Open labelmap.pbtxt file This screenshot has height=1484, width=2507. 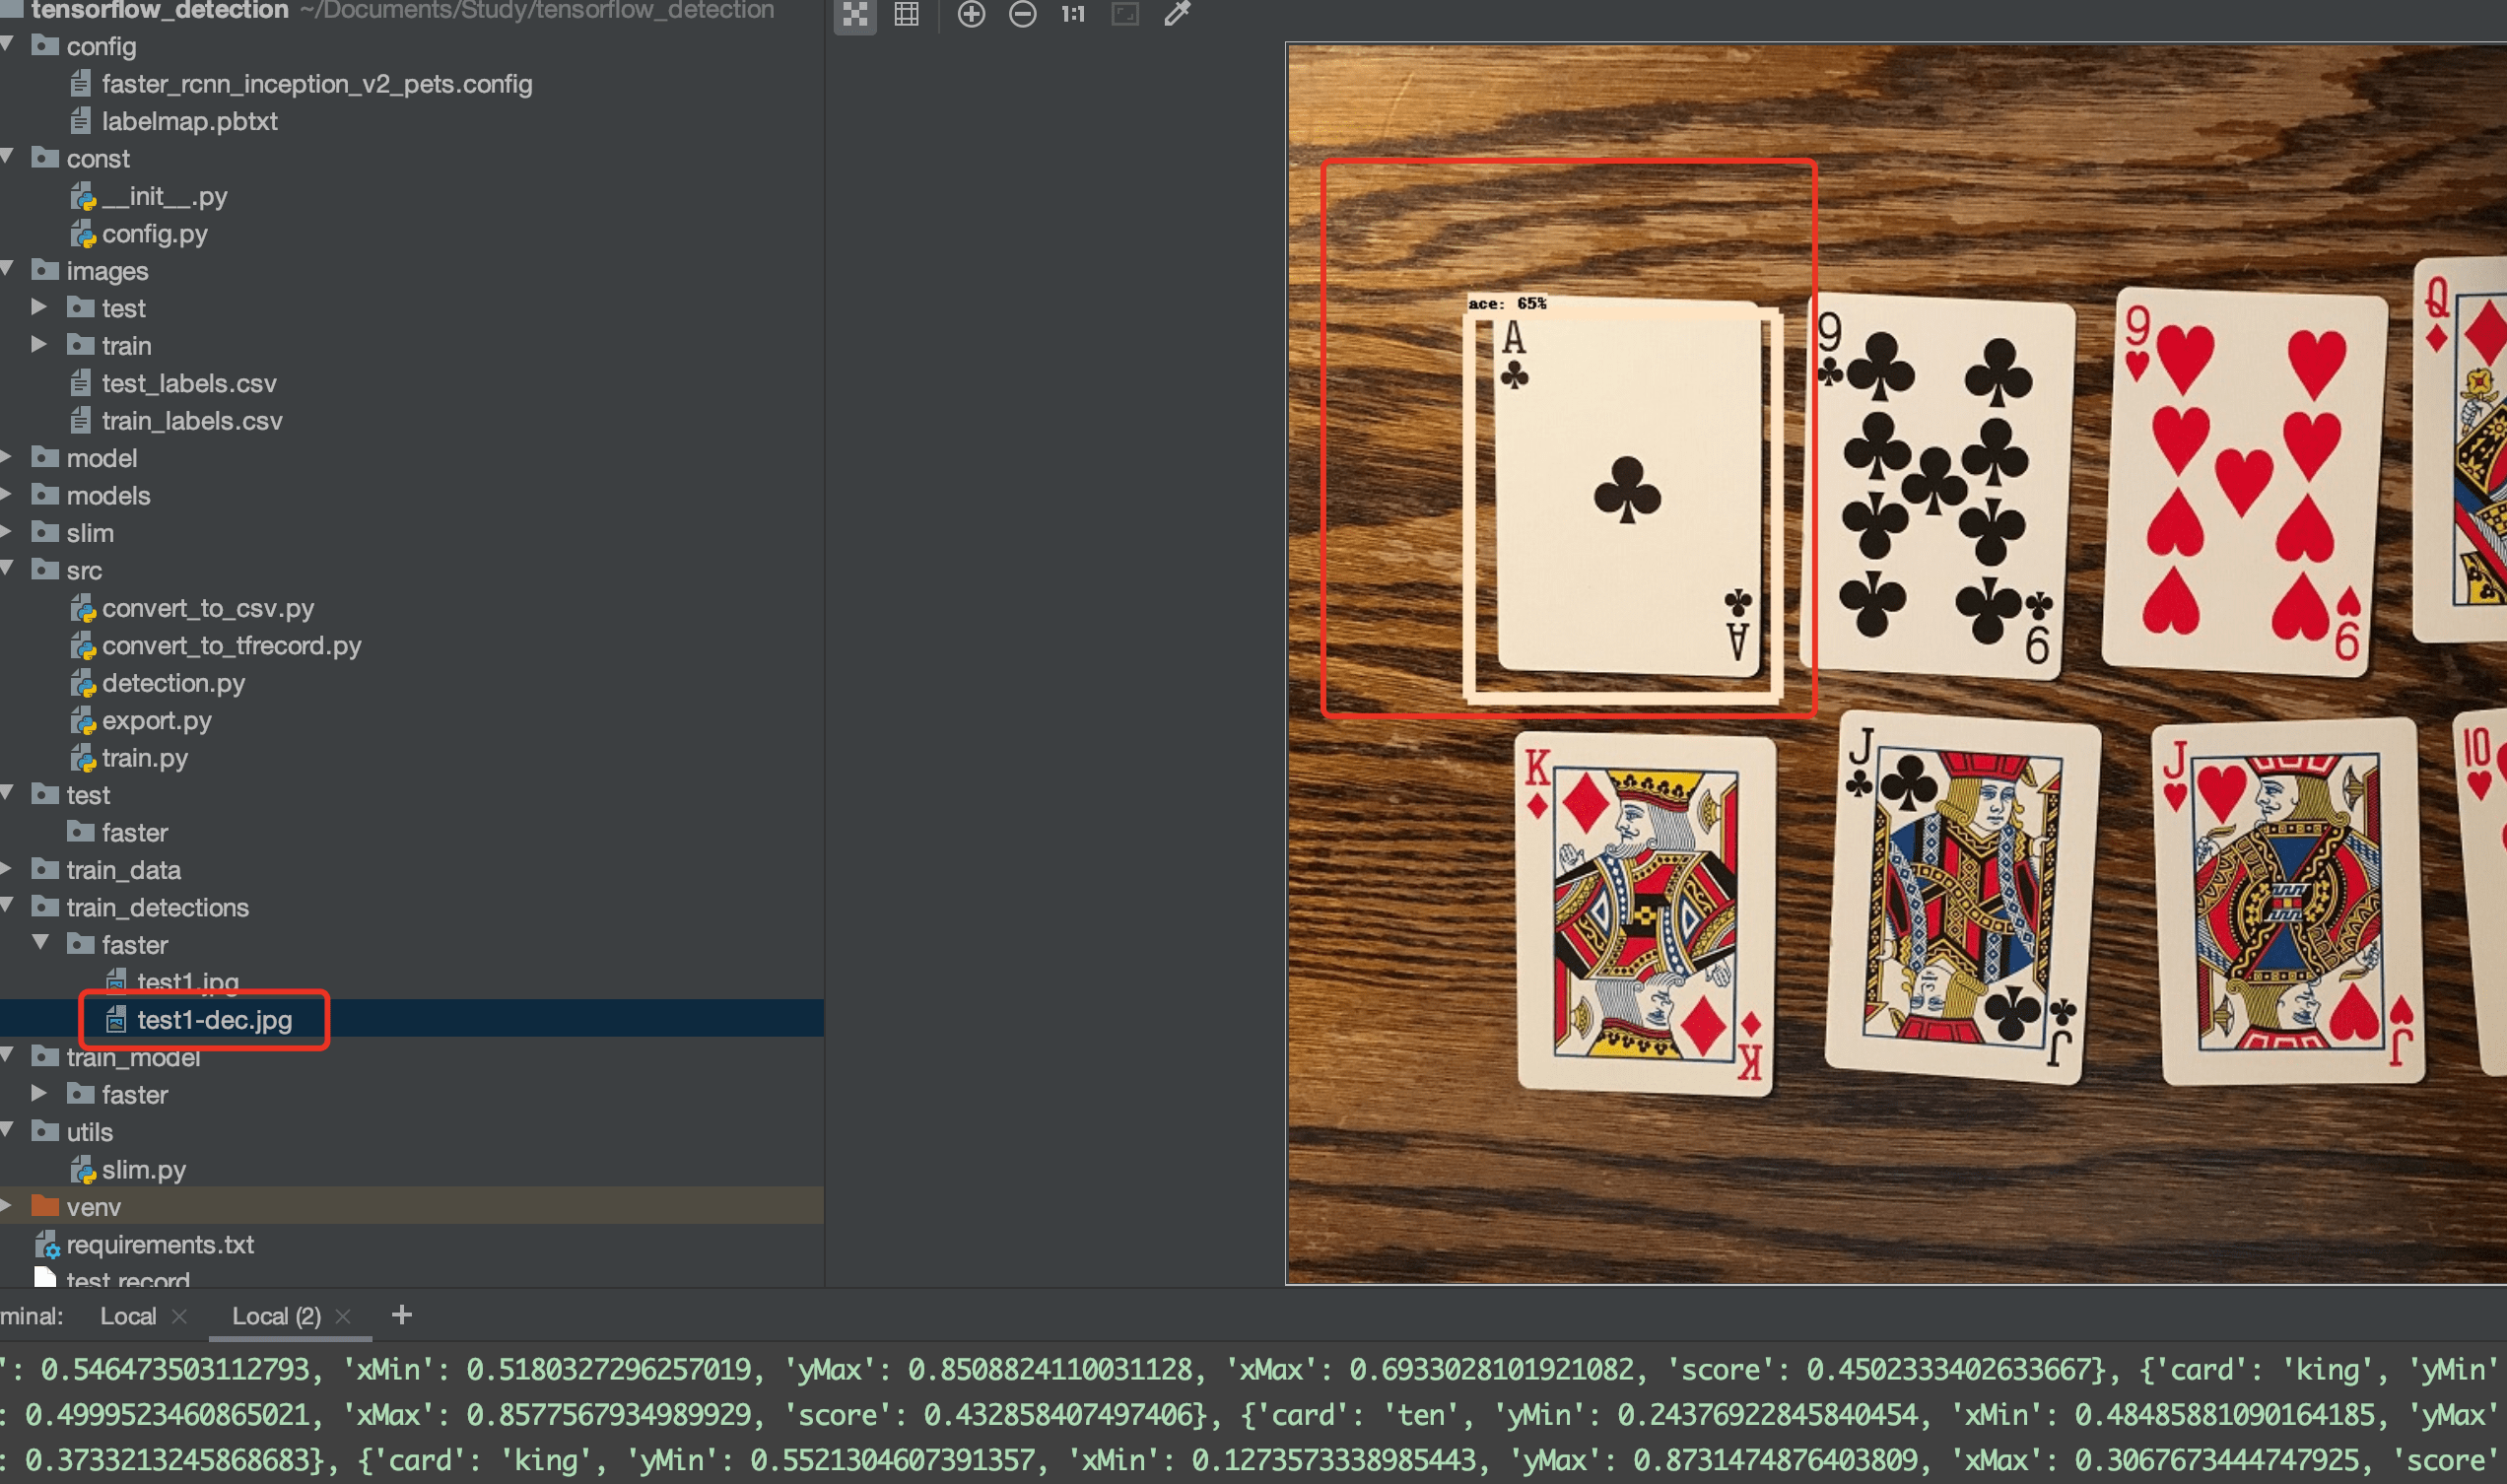click(189, 121)
